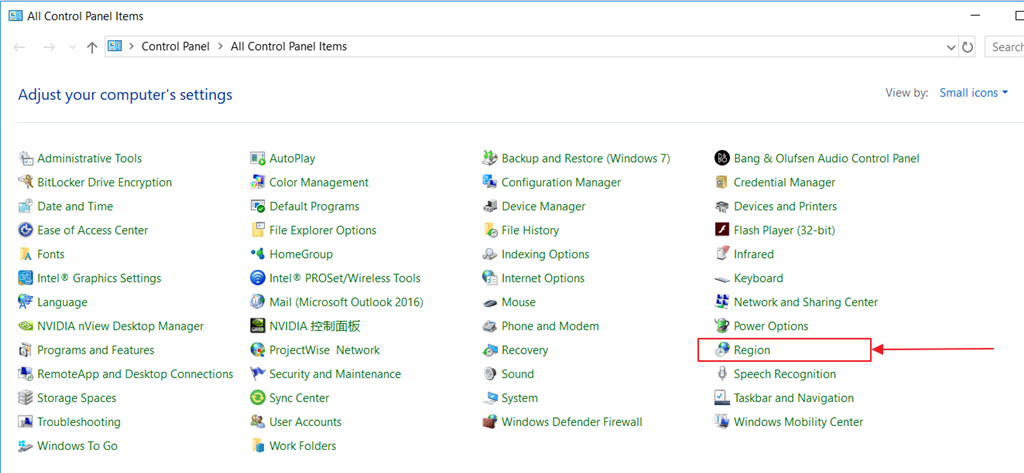
Task: Open the Recent locations dropdown arrow
Action: pyautogui.click(x=72, y=47)
